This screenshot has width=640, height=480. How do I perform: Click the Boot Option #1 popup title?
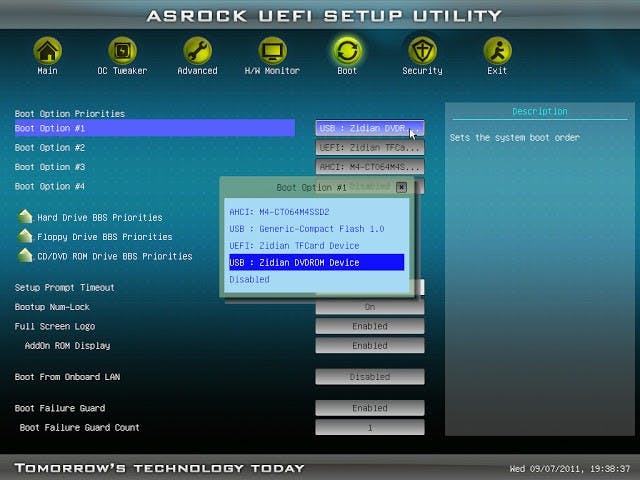pos(311,187)
